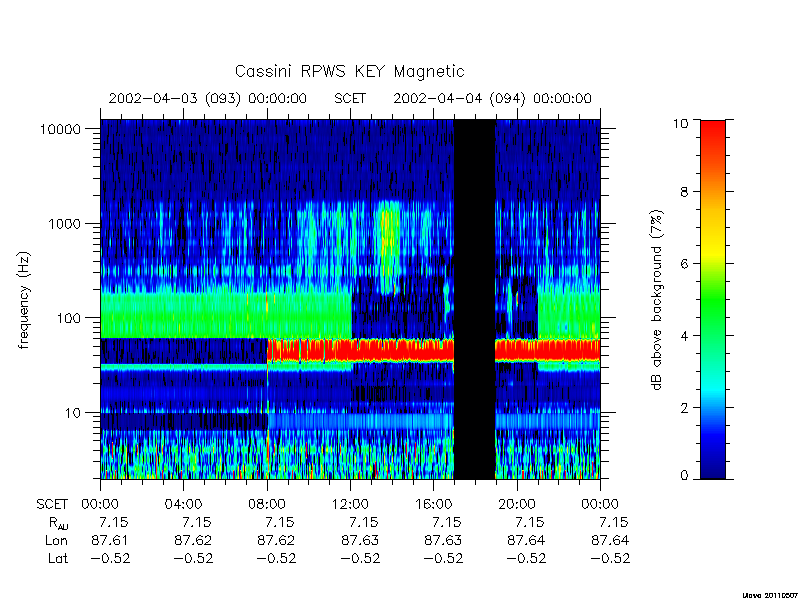Viewport: 800px width, 600px height.
Task: Click the "Lat" row label
Action: coord(58,558)
